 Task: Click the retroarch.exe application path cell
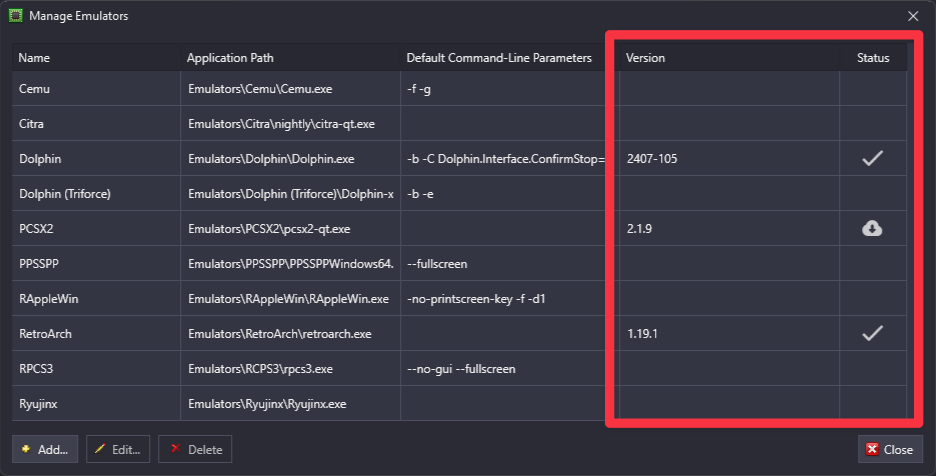290,334
